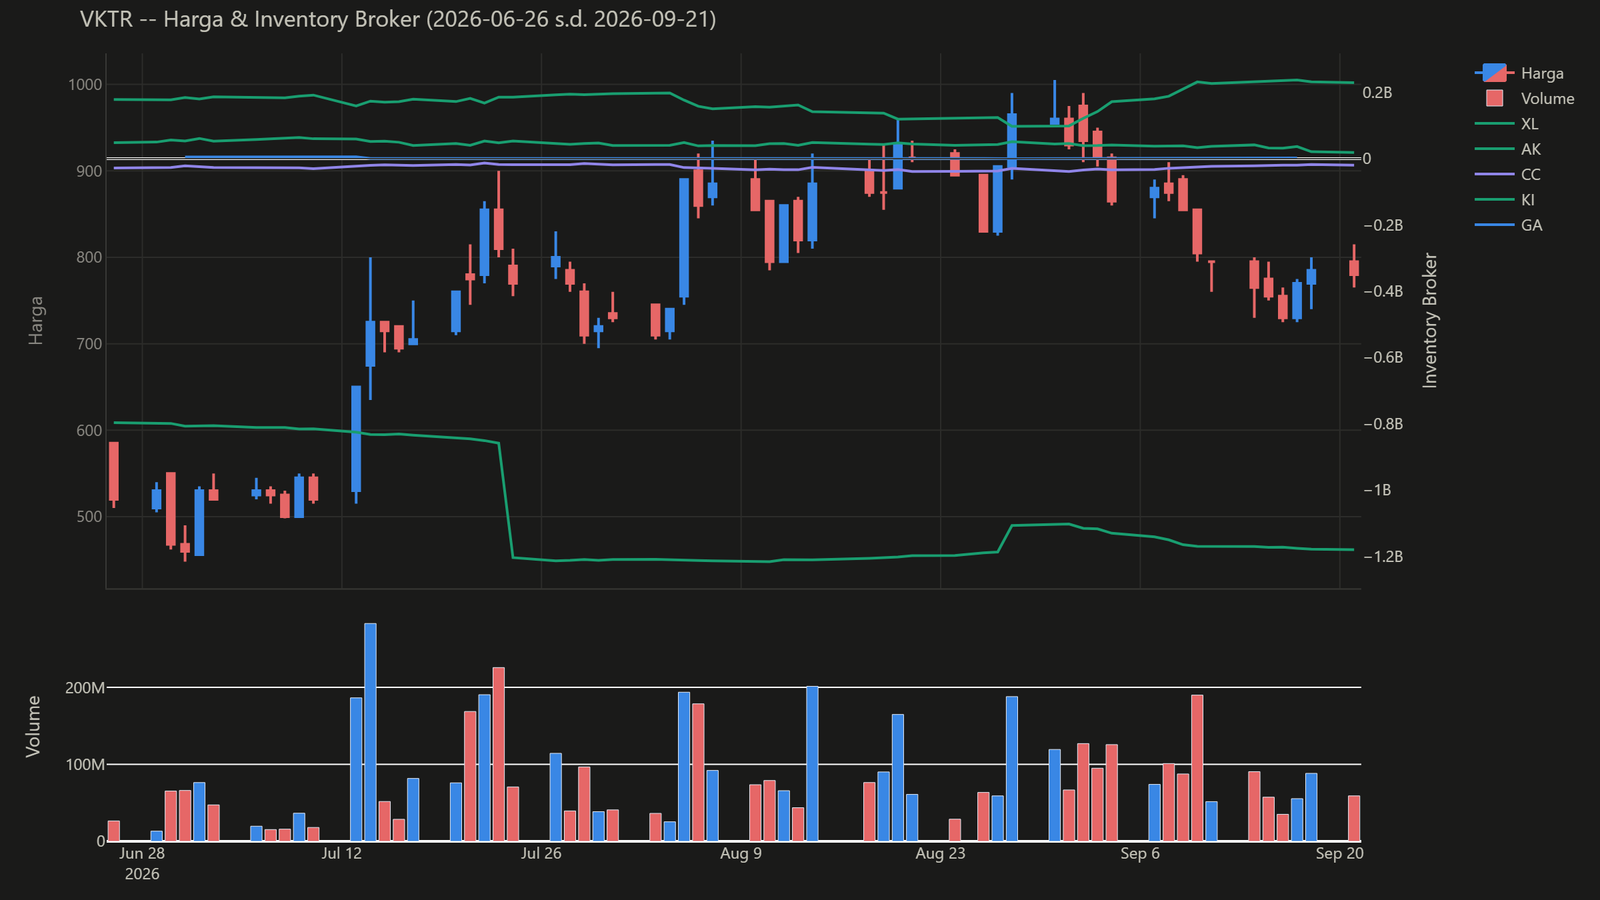
Task: Click the 0.2B inventory tick label
Action: tap(1377, 93)
